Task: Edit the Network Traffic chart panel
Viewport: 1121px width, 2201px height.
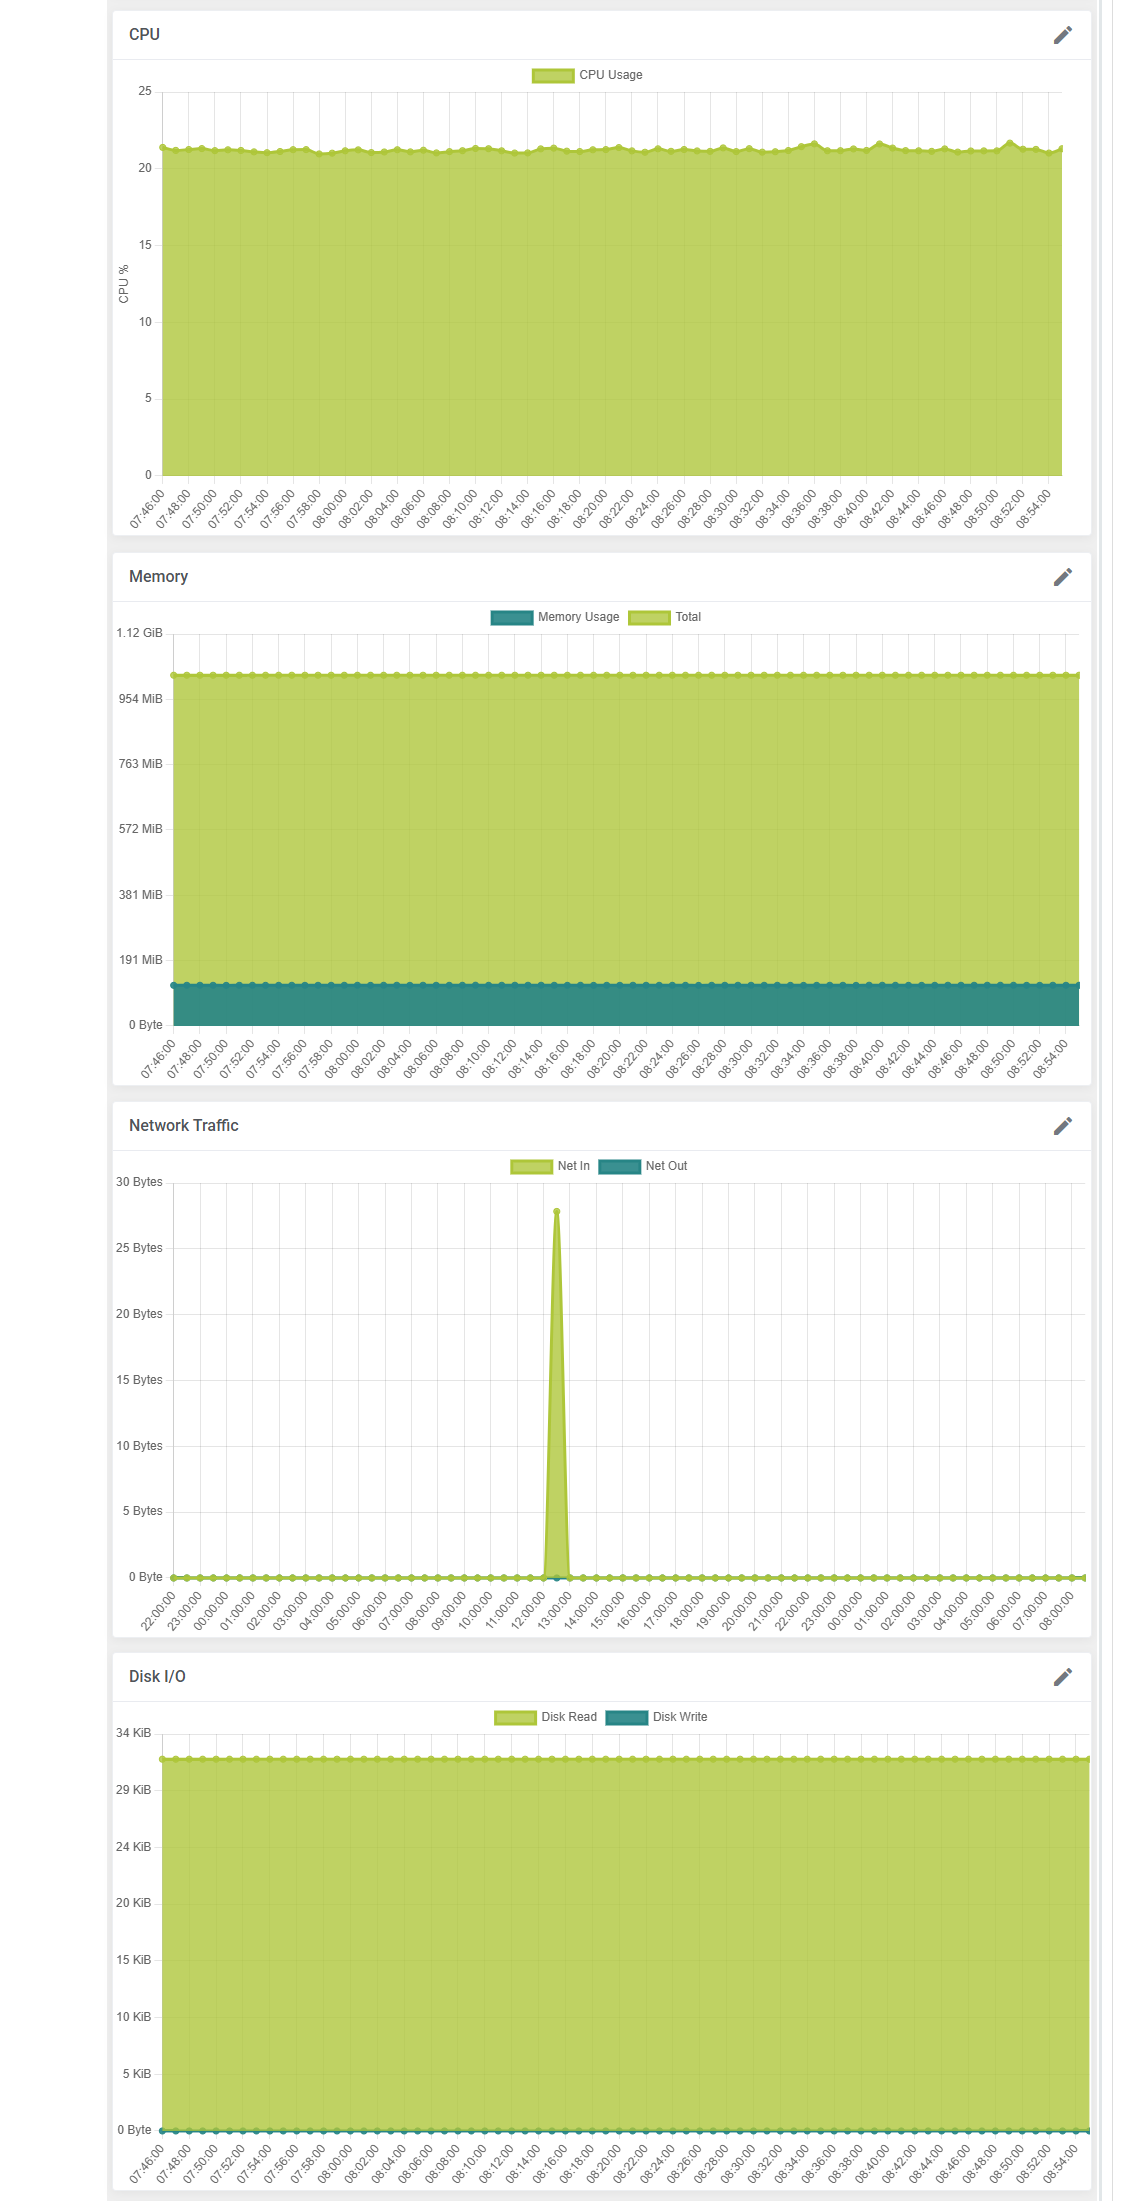Action: pyautogui.click(x=1063, y=1126)
